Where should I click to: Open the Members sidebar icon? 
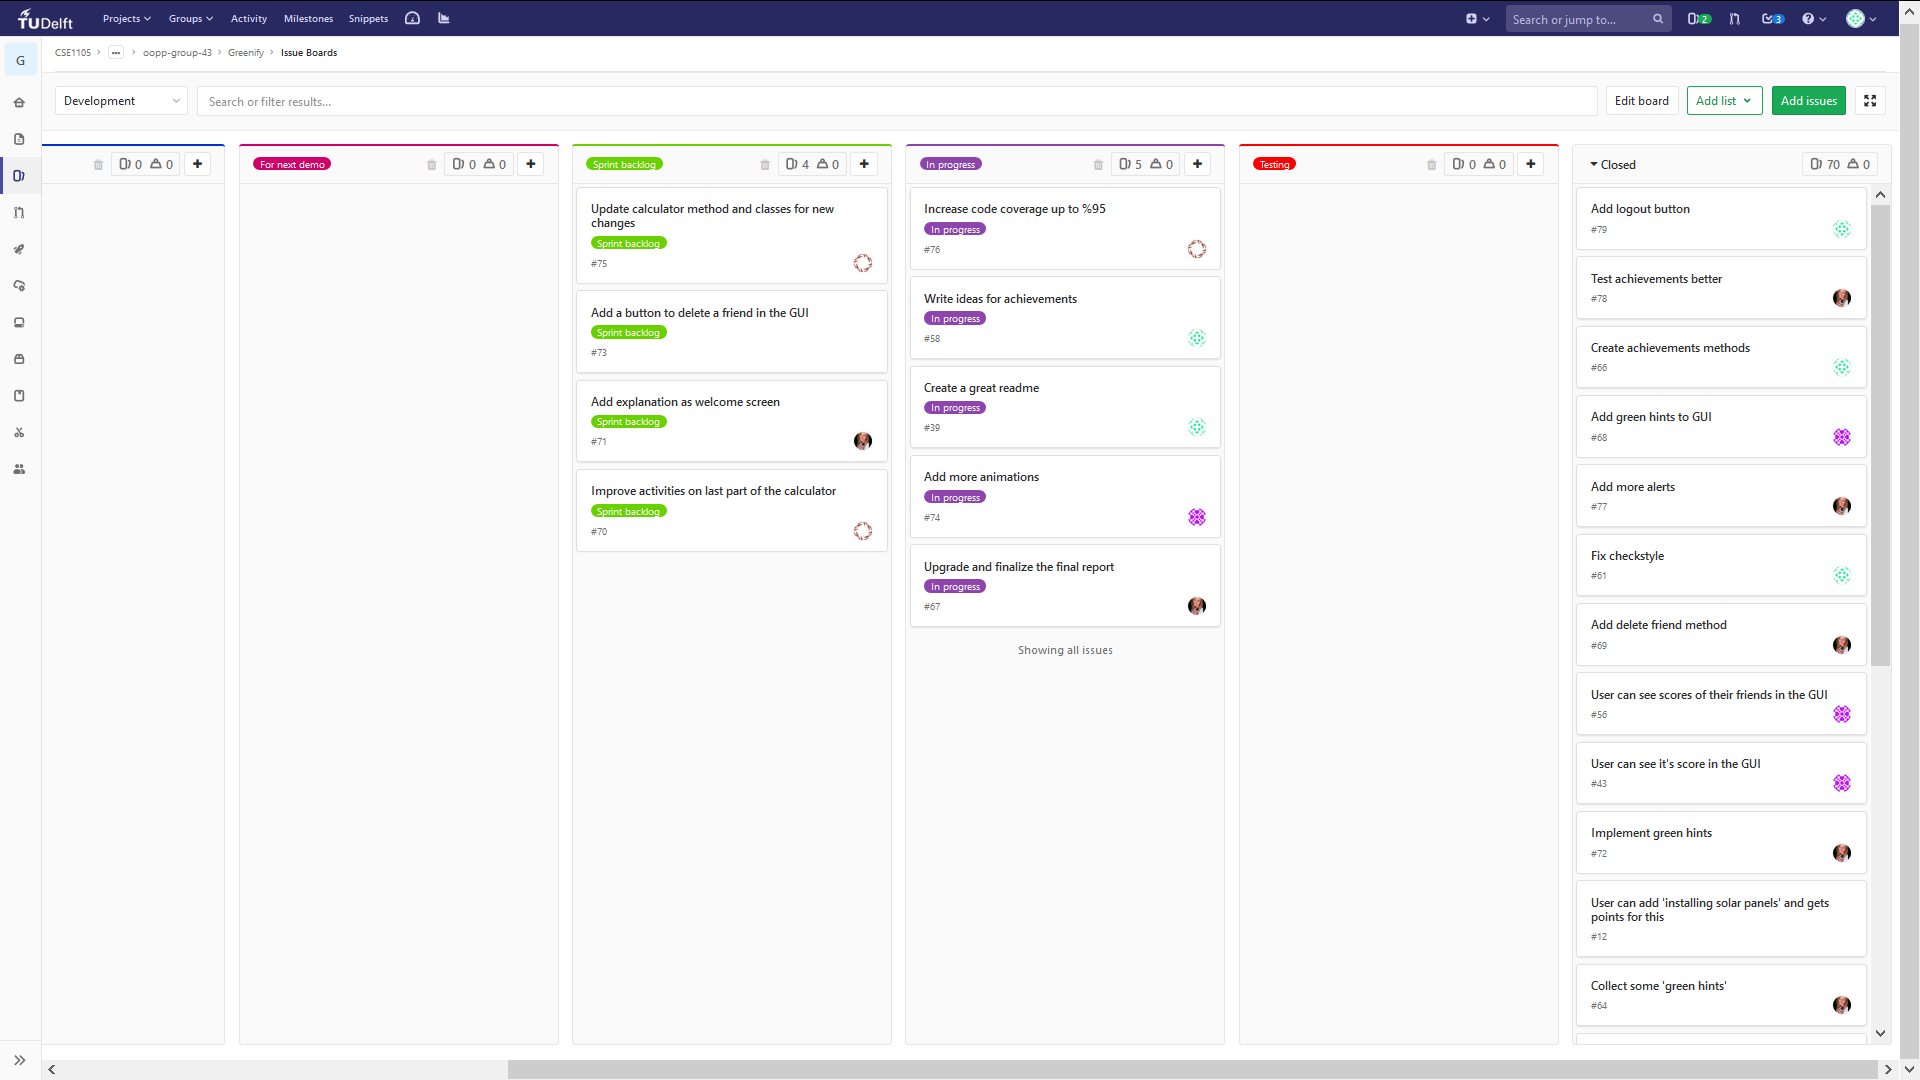click(x=19, y=469)
